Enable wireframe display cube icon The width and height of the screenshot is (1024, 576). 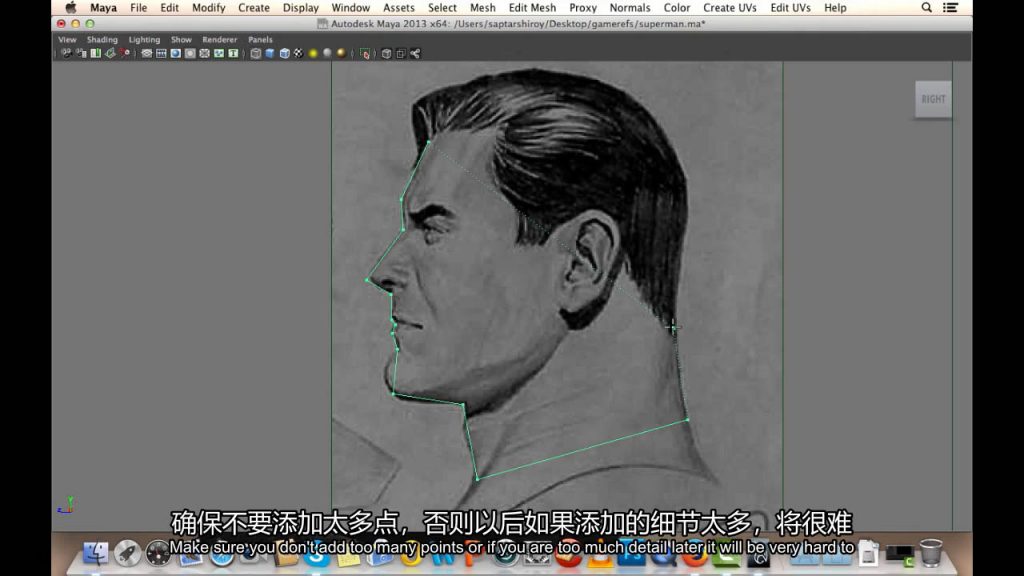256,54
